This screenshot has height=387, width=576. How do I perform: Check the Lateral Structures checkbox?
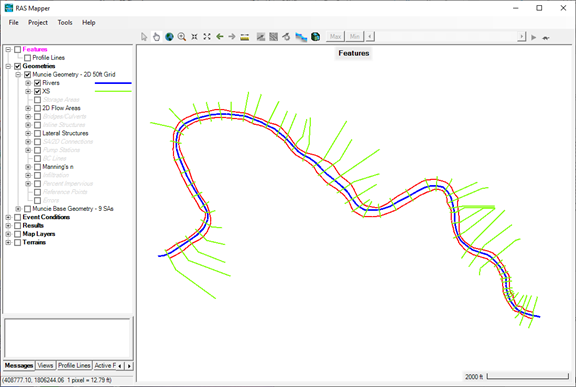(37, 134)
